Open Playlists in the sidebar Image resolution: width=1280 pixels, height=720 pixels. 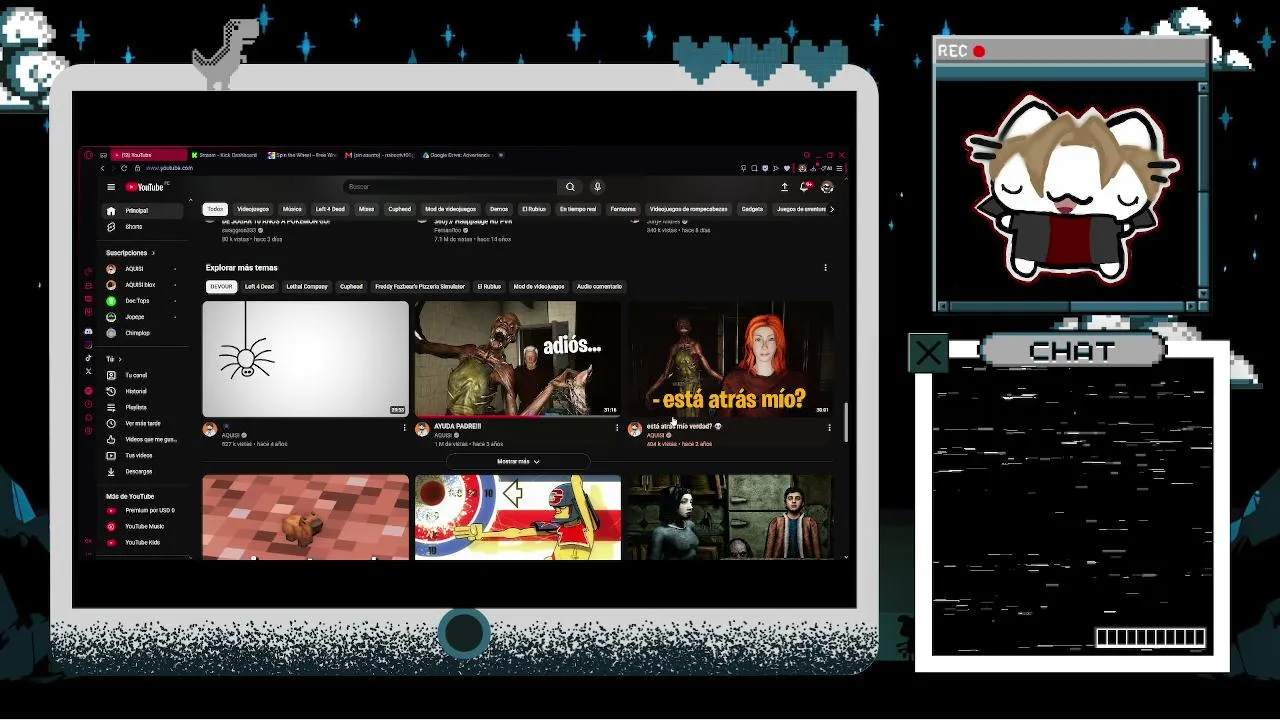pyautogui.click(x=142, y=407)
